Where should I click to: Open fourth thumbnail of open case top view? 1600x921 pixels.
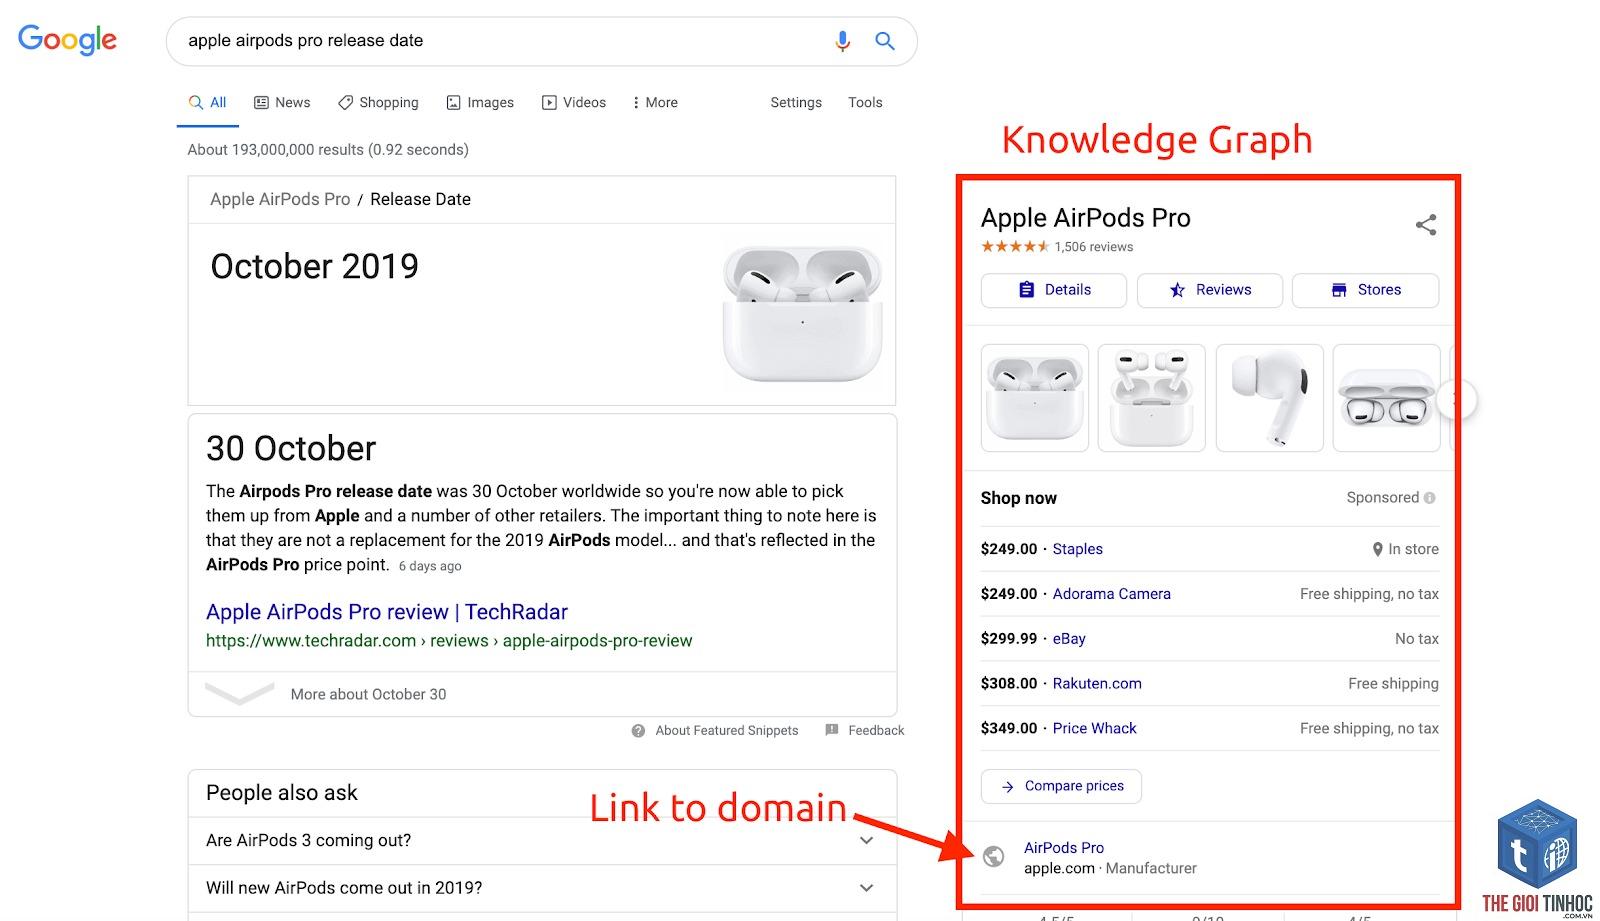pyautogui.click(x=1387, y=398)
